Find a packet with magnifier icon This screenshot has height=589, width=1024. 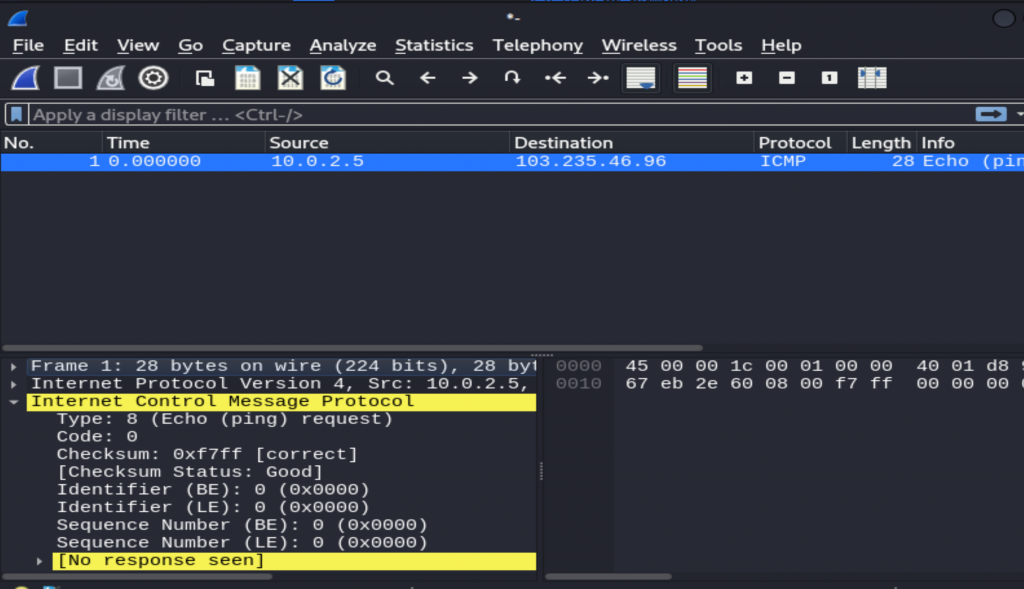(x=385, y=78)
